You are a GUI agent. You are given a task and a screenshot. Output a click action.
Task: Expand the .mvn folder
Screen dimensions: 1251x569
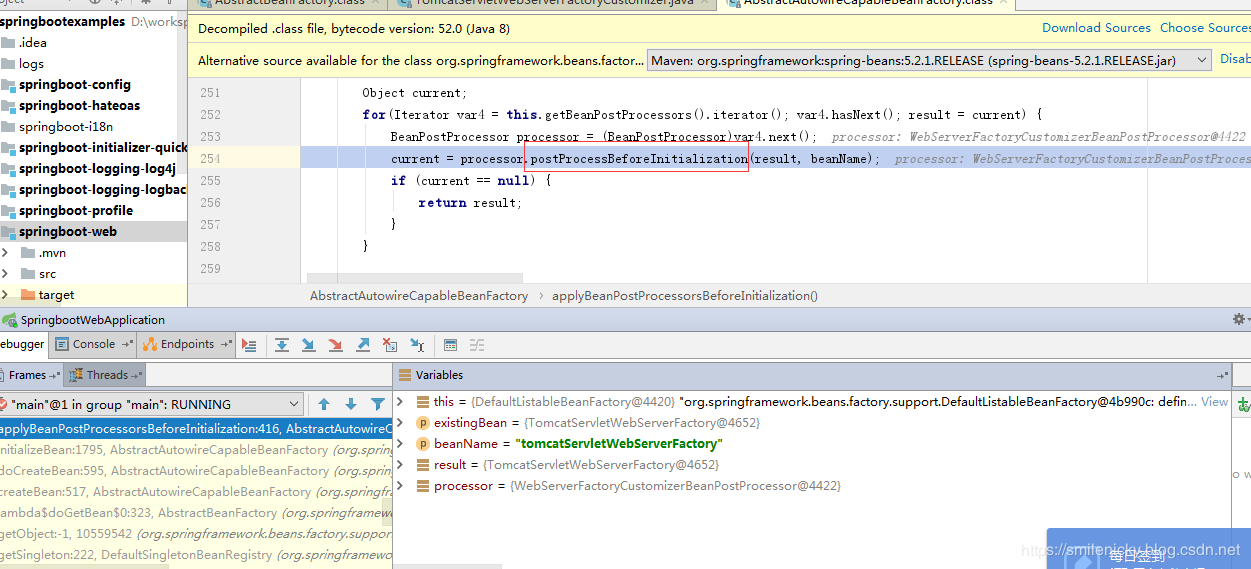click(6, 253)
